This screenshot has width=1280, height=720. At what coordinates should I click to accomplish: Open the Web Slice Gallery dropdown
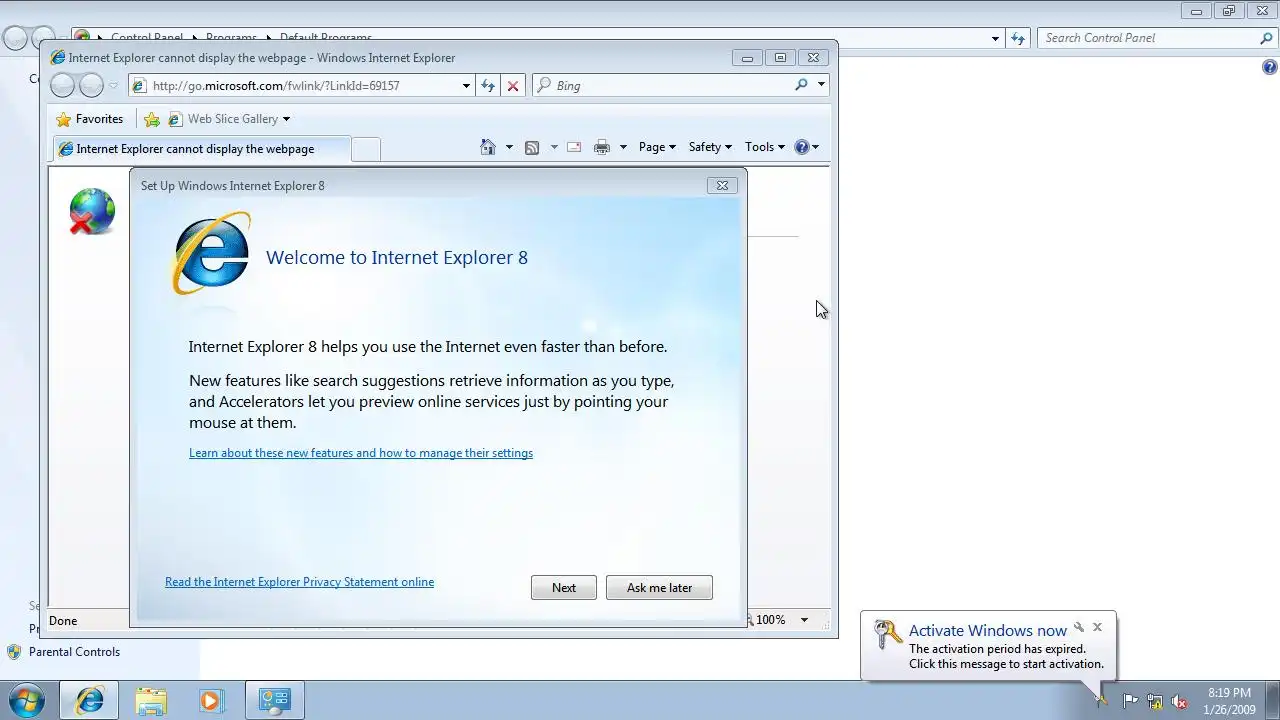230,119
